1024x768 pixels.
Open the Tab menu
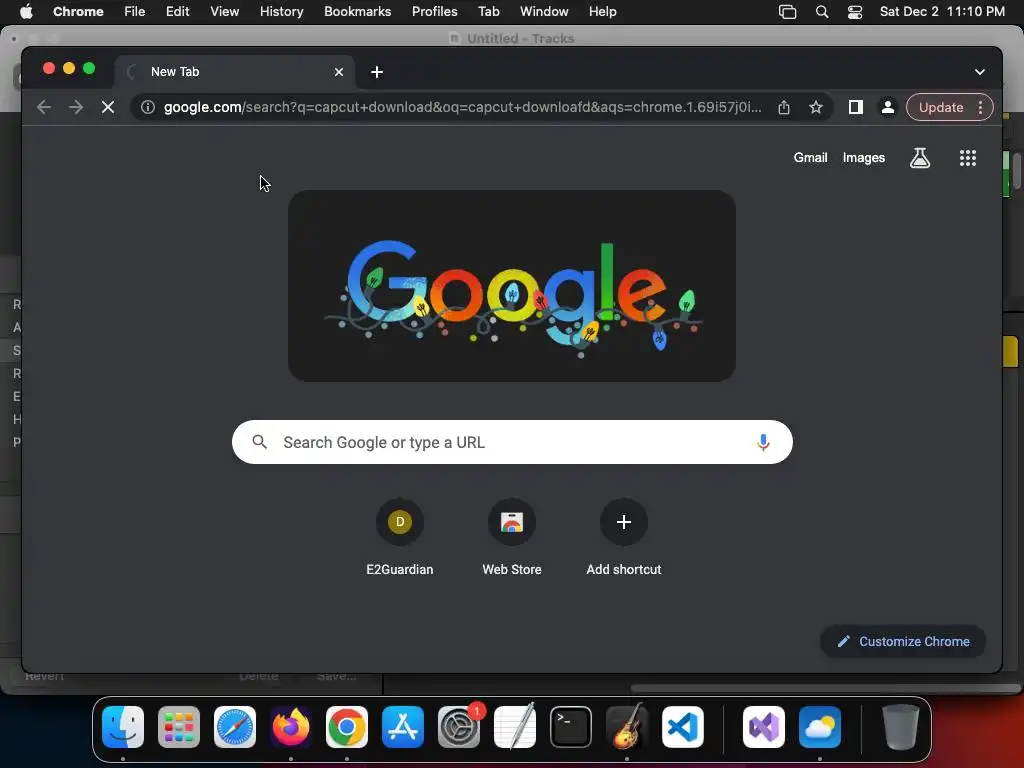pos(488,12)
